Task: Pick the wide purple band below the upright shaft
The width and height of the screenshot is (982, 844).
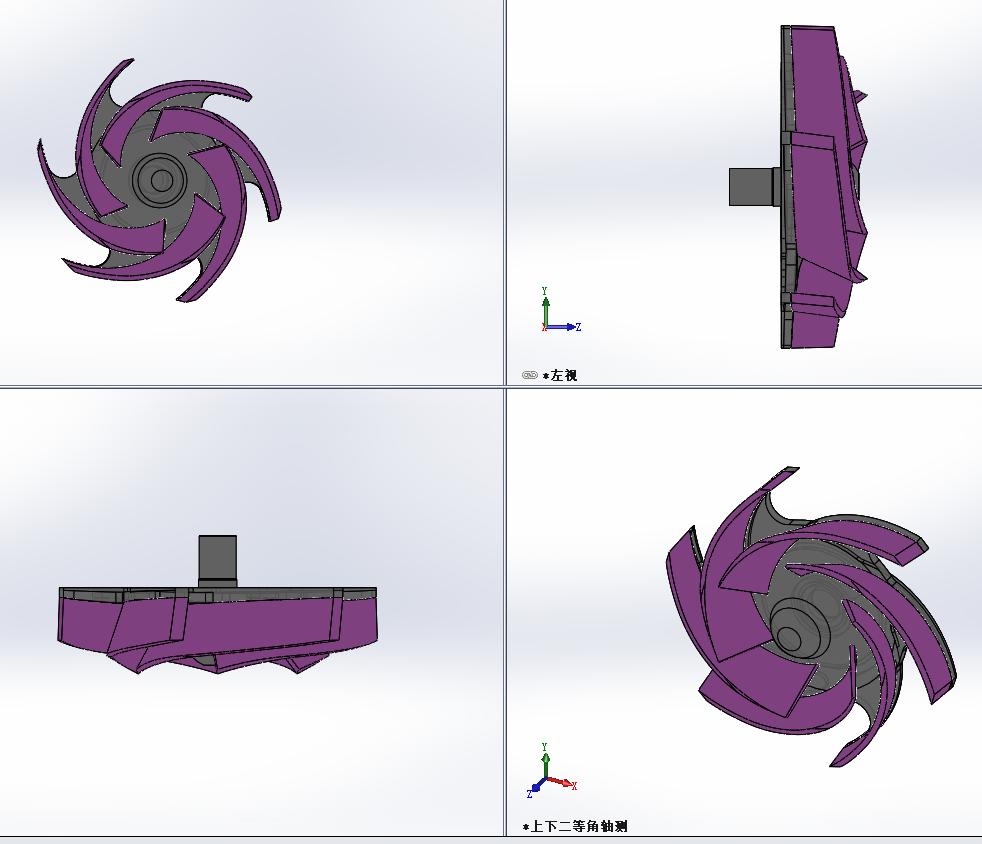Action: pyautogui.click(x=260, y=624)
